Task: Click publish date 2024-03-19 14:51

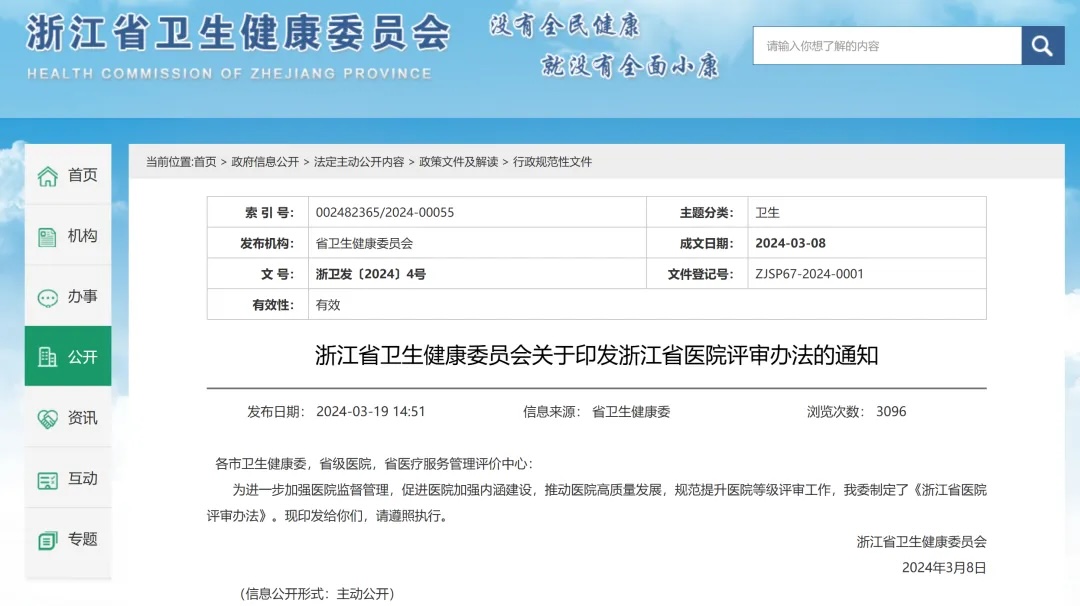Action: [x=371, y=412]
